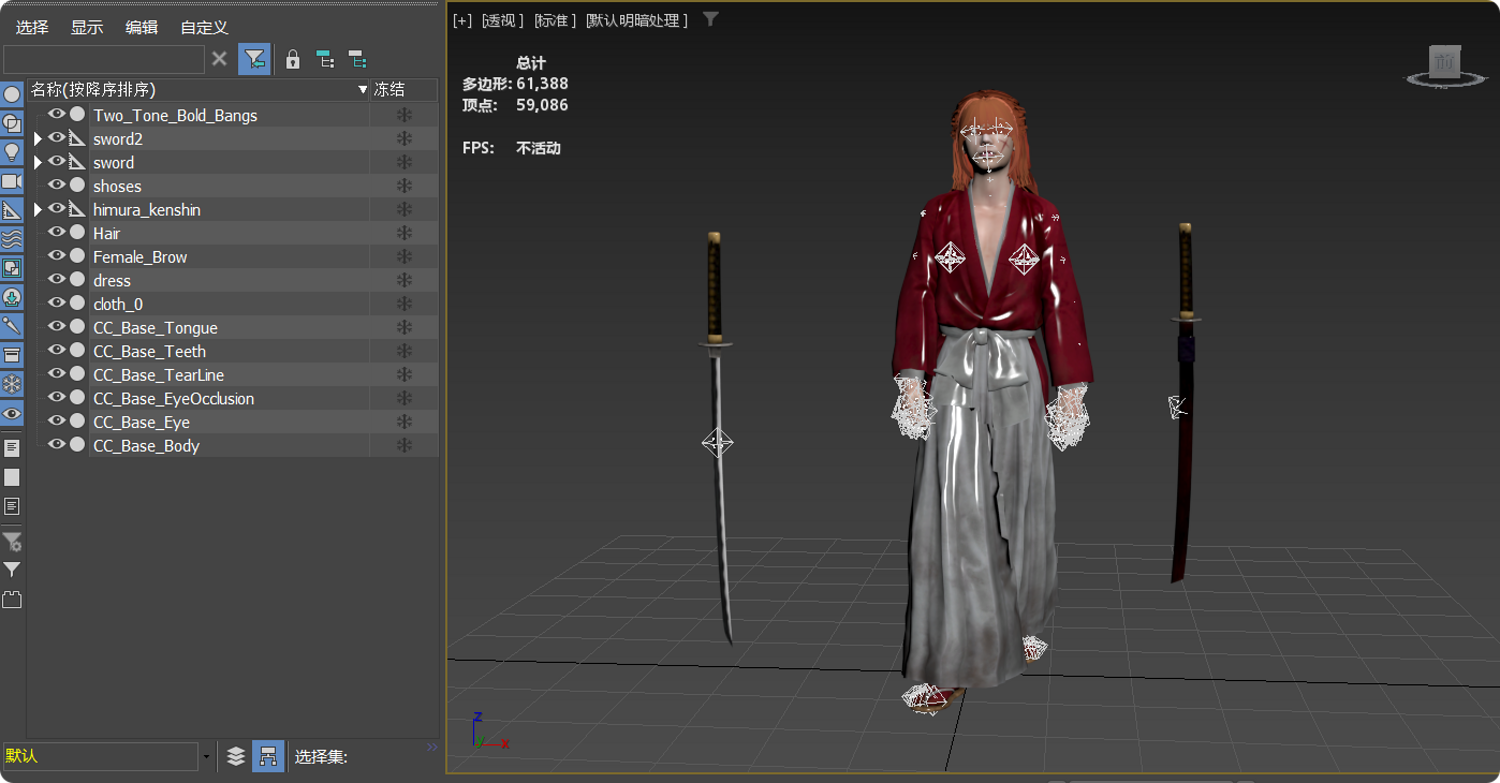Toggle display hidden objects (eye sidebar icon)
1500x783 pixels.
click(x=12, y=414)
